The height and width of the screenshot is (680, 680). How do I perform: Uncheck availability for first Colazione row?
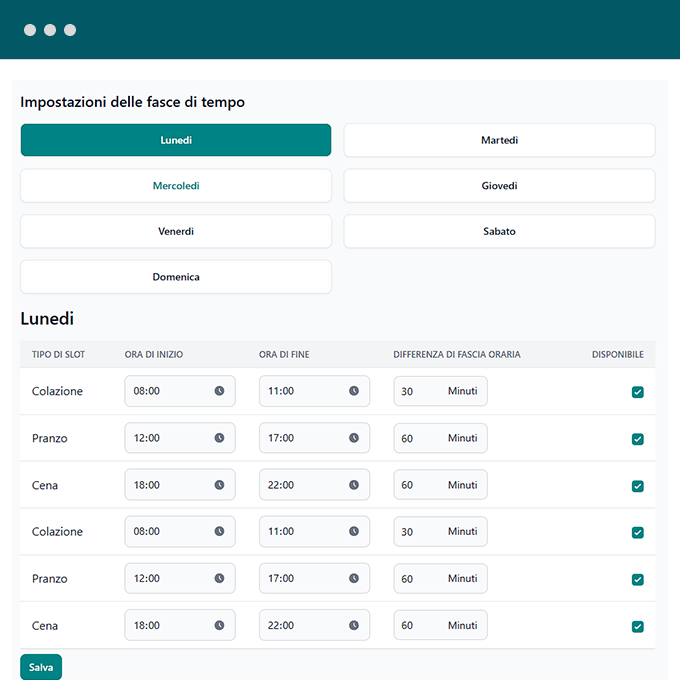[x=637, y=392]
